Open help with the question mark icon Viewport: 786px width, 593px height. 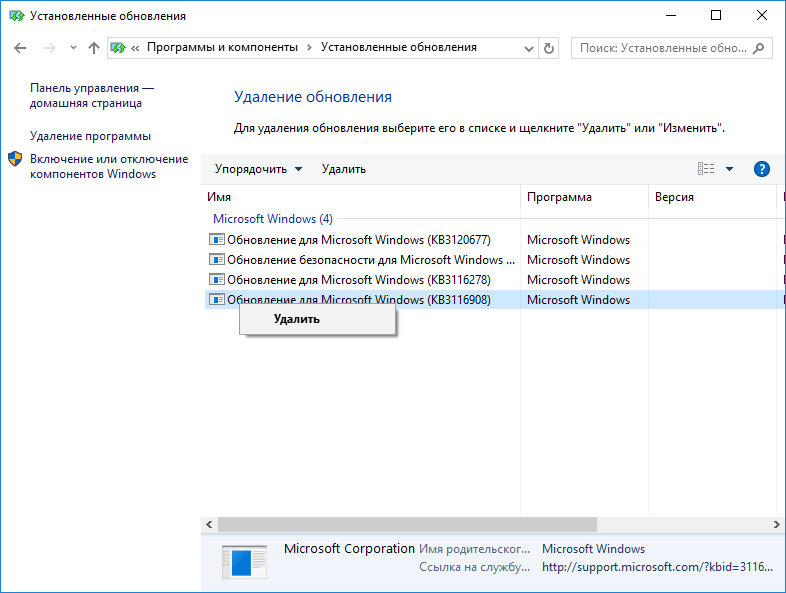pyautogui.click(x=761, y=169)
